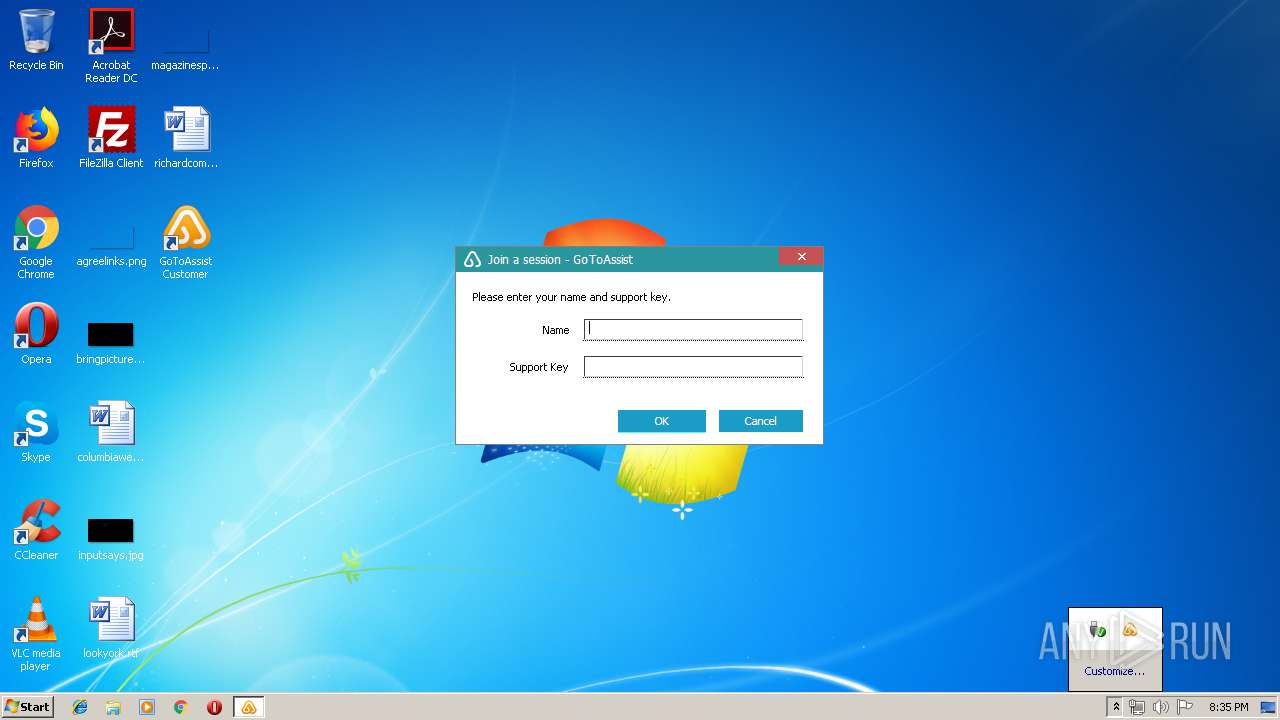Close the Join a session dialog
This screenshot has width=1280, height=720.
801,257
